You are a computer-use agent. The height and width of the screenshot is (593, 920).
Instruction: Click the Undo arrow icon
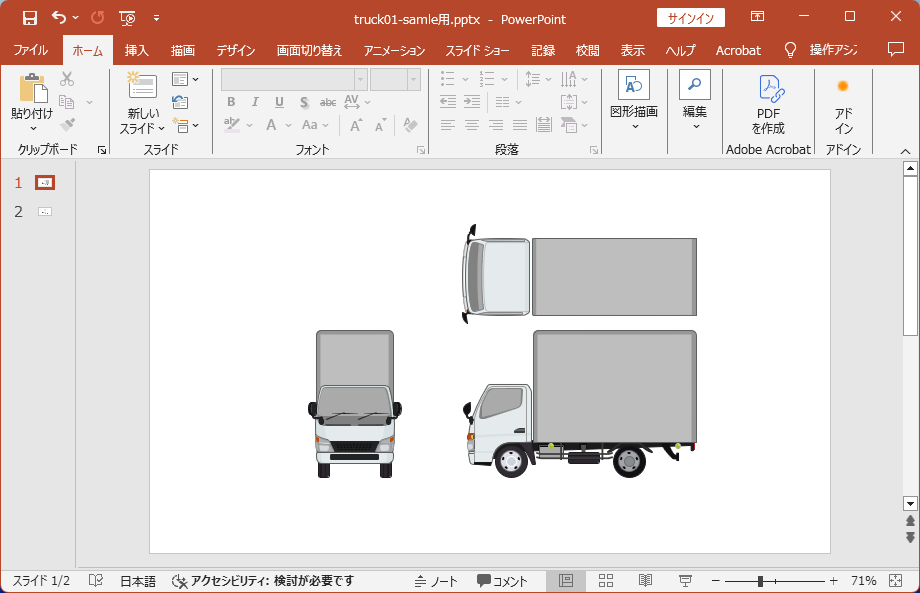pos(59,18)
